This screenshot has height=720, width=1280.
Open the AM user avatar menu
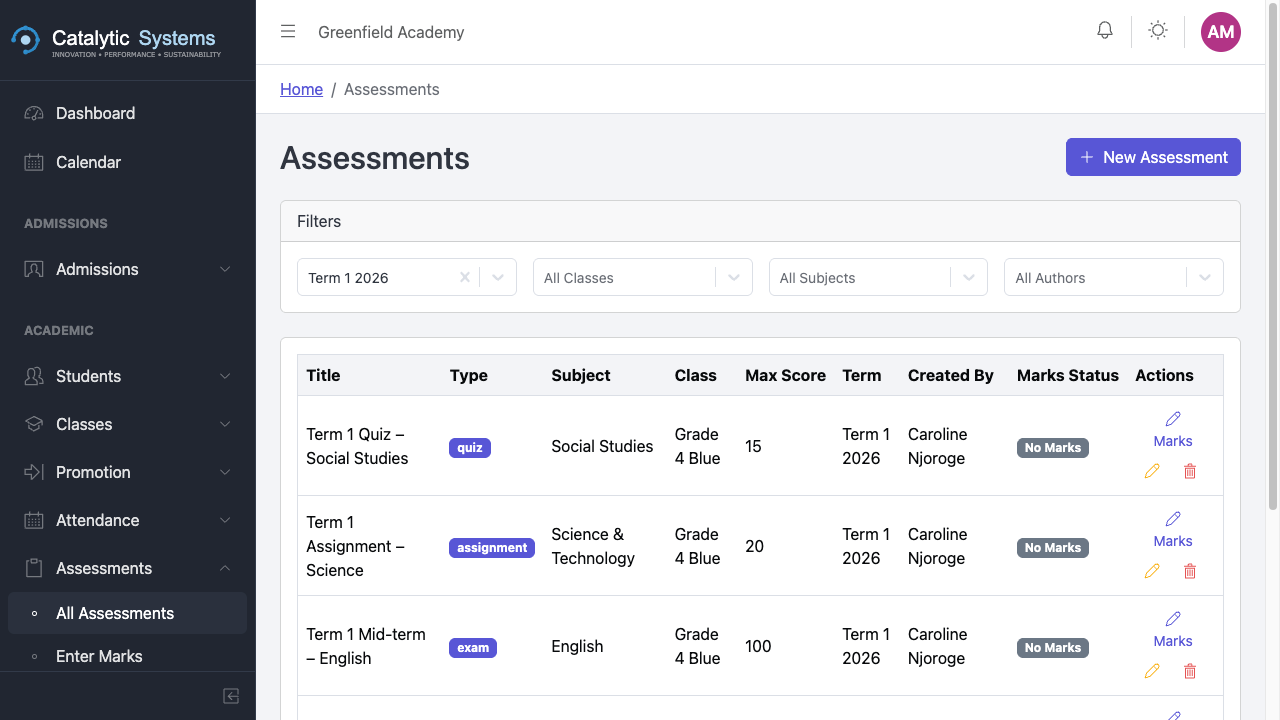pos(1221,32)
